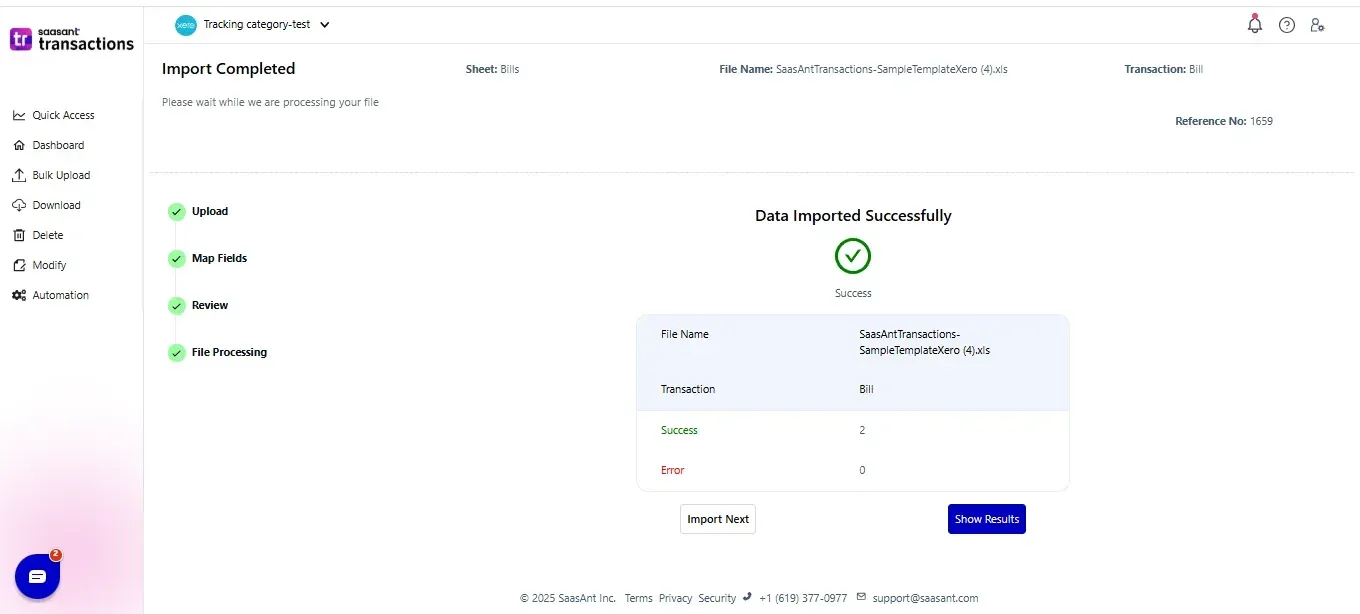
Task: Click the Xero organization logo
Action: pos(186,25)
